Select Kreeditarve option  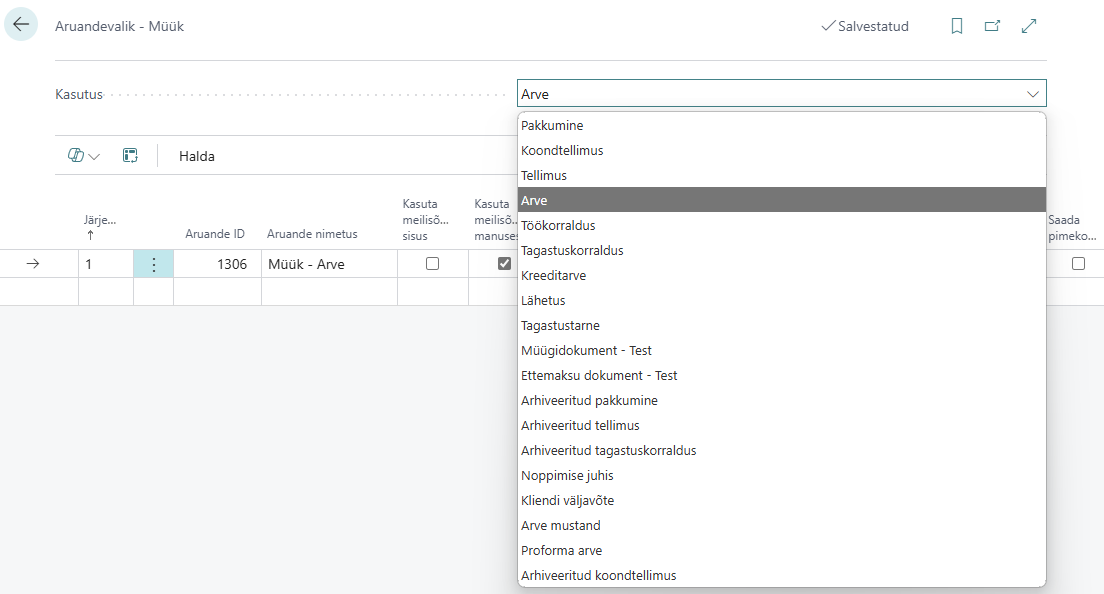(x=782, y=275)
